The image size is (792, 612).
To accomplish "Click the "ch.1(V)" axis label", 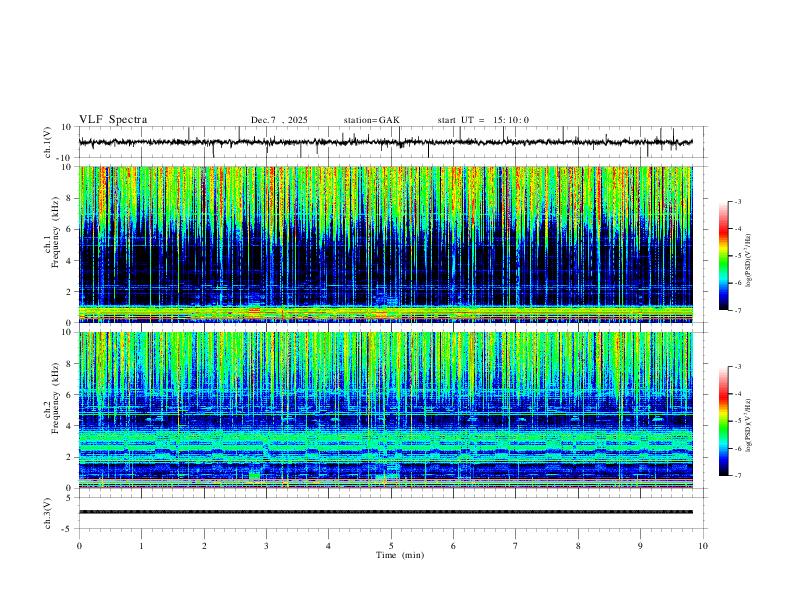I will (x=48, y=142).
